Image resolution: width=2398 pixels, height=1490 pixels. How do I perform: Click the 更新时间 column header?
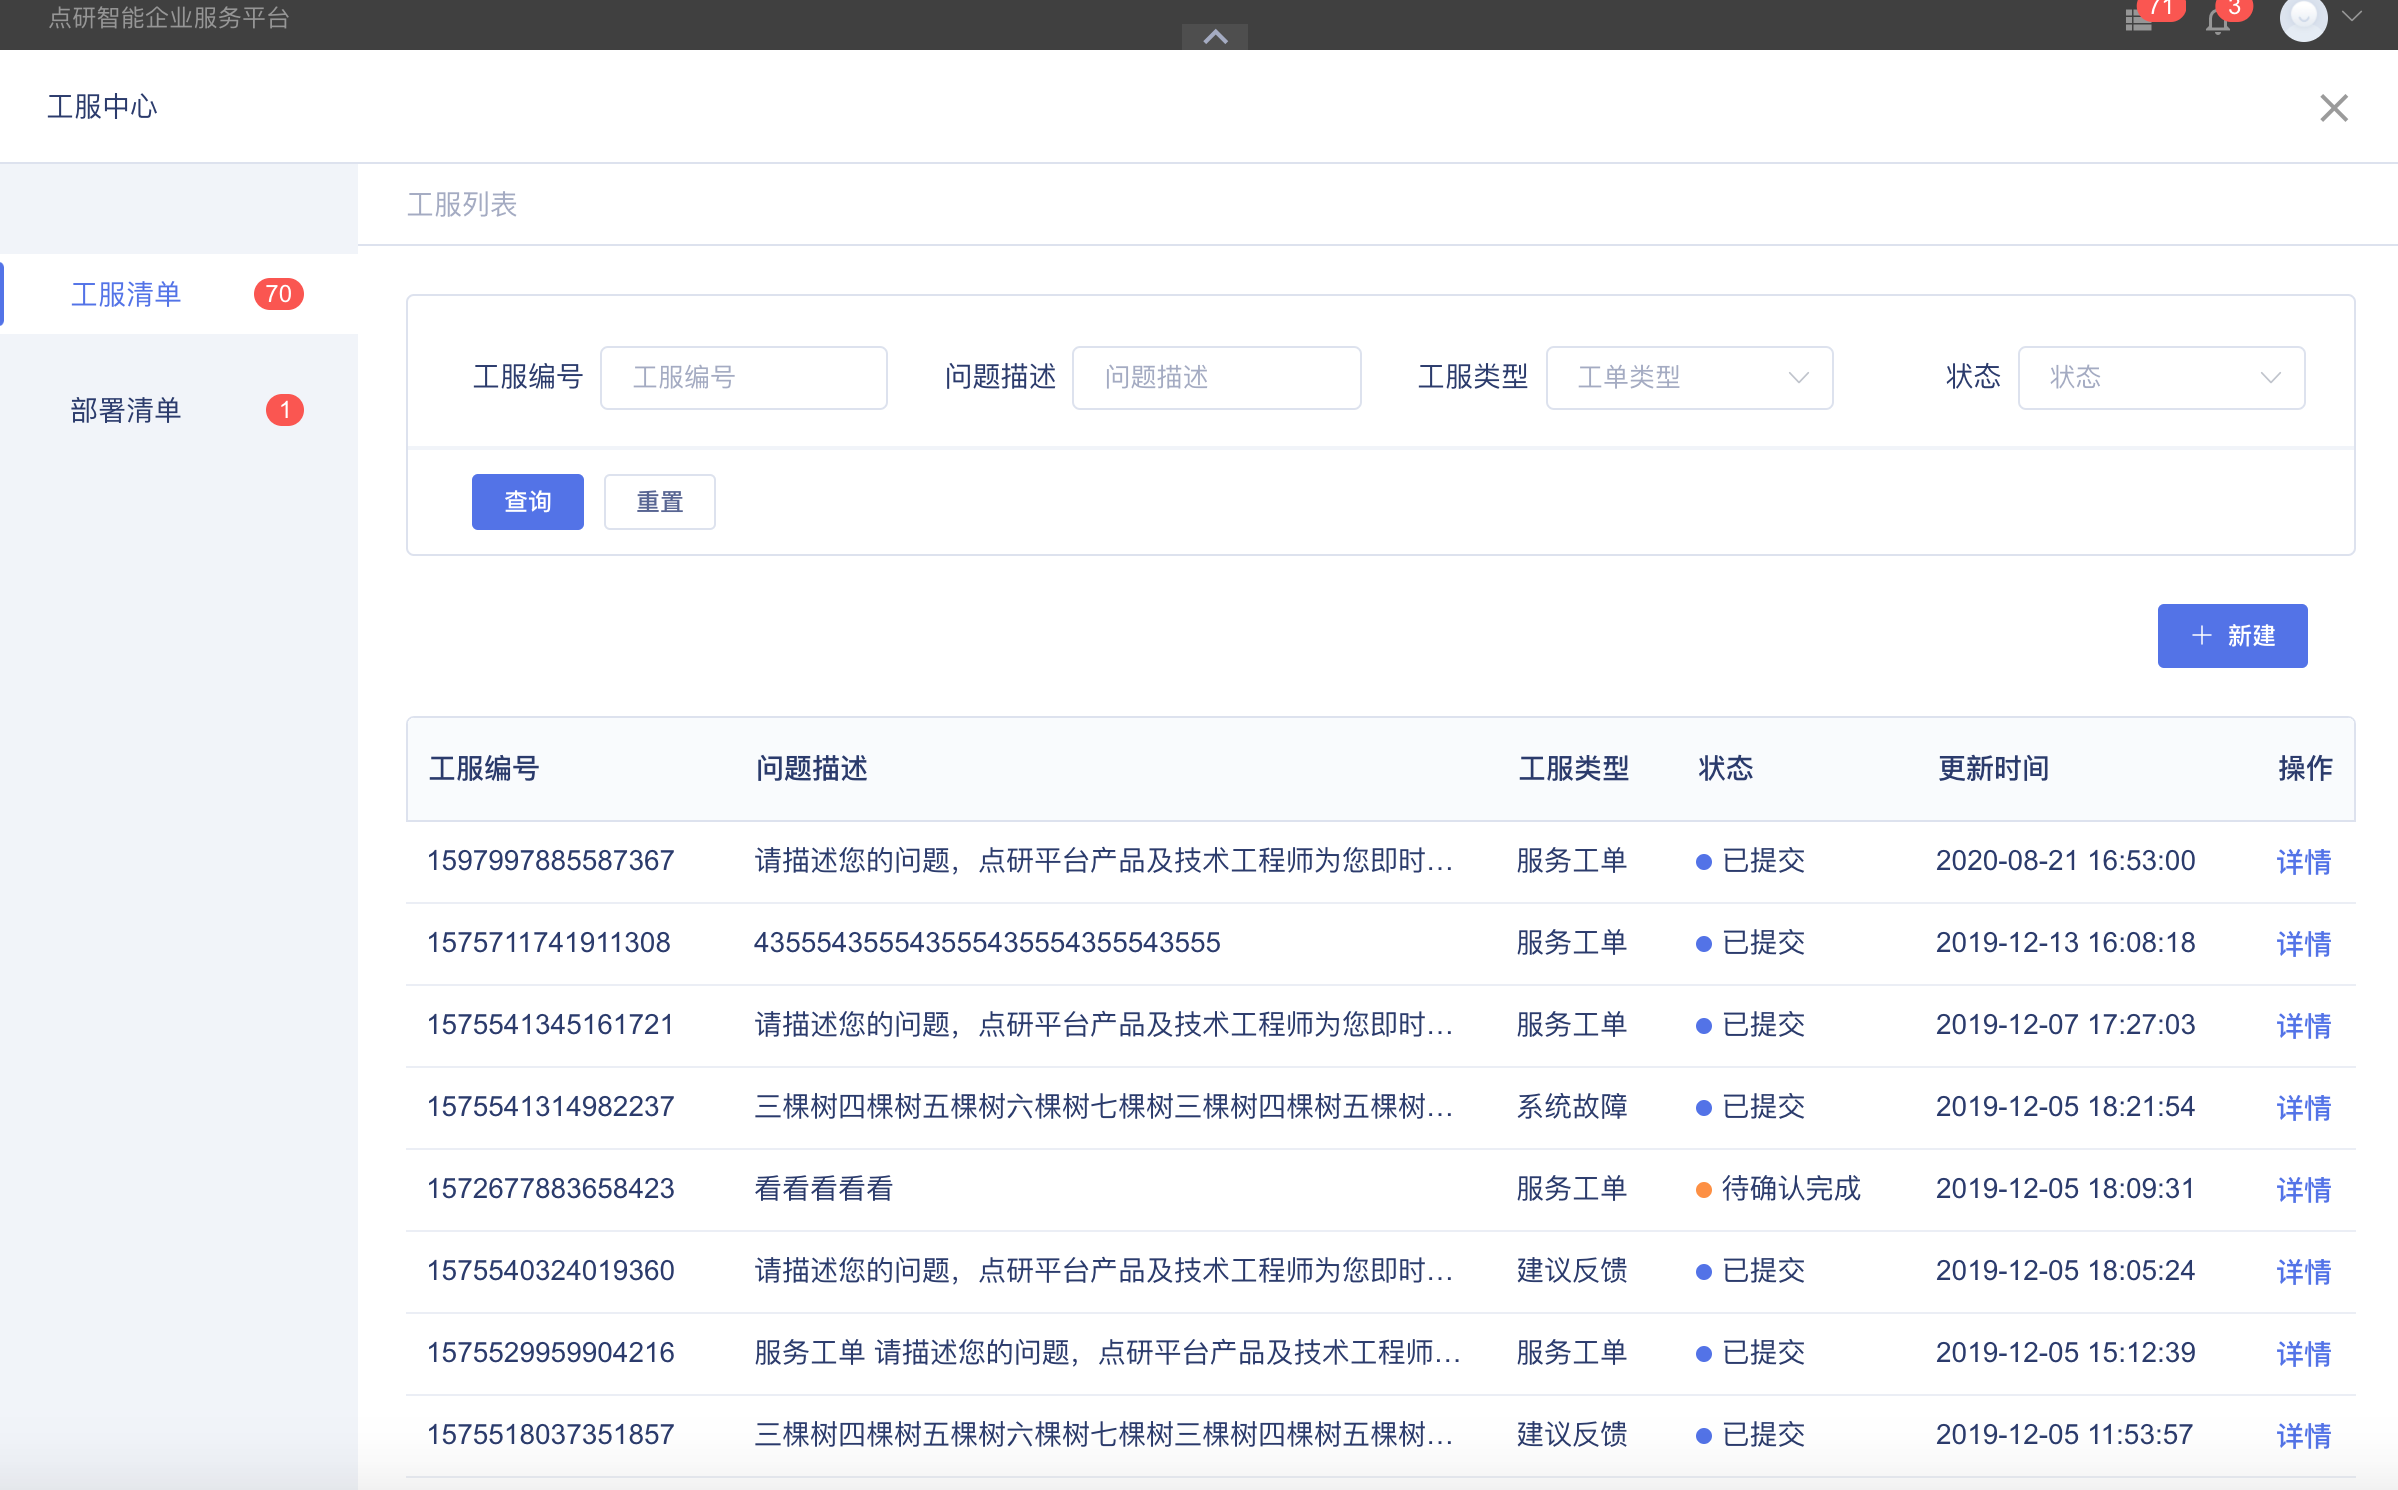[1993, 769]
